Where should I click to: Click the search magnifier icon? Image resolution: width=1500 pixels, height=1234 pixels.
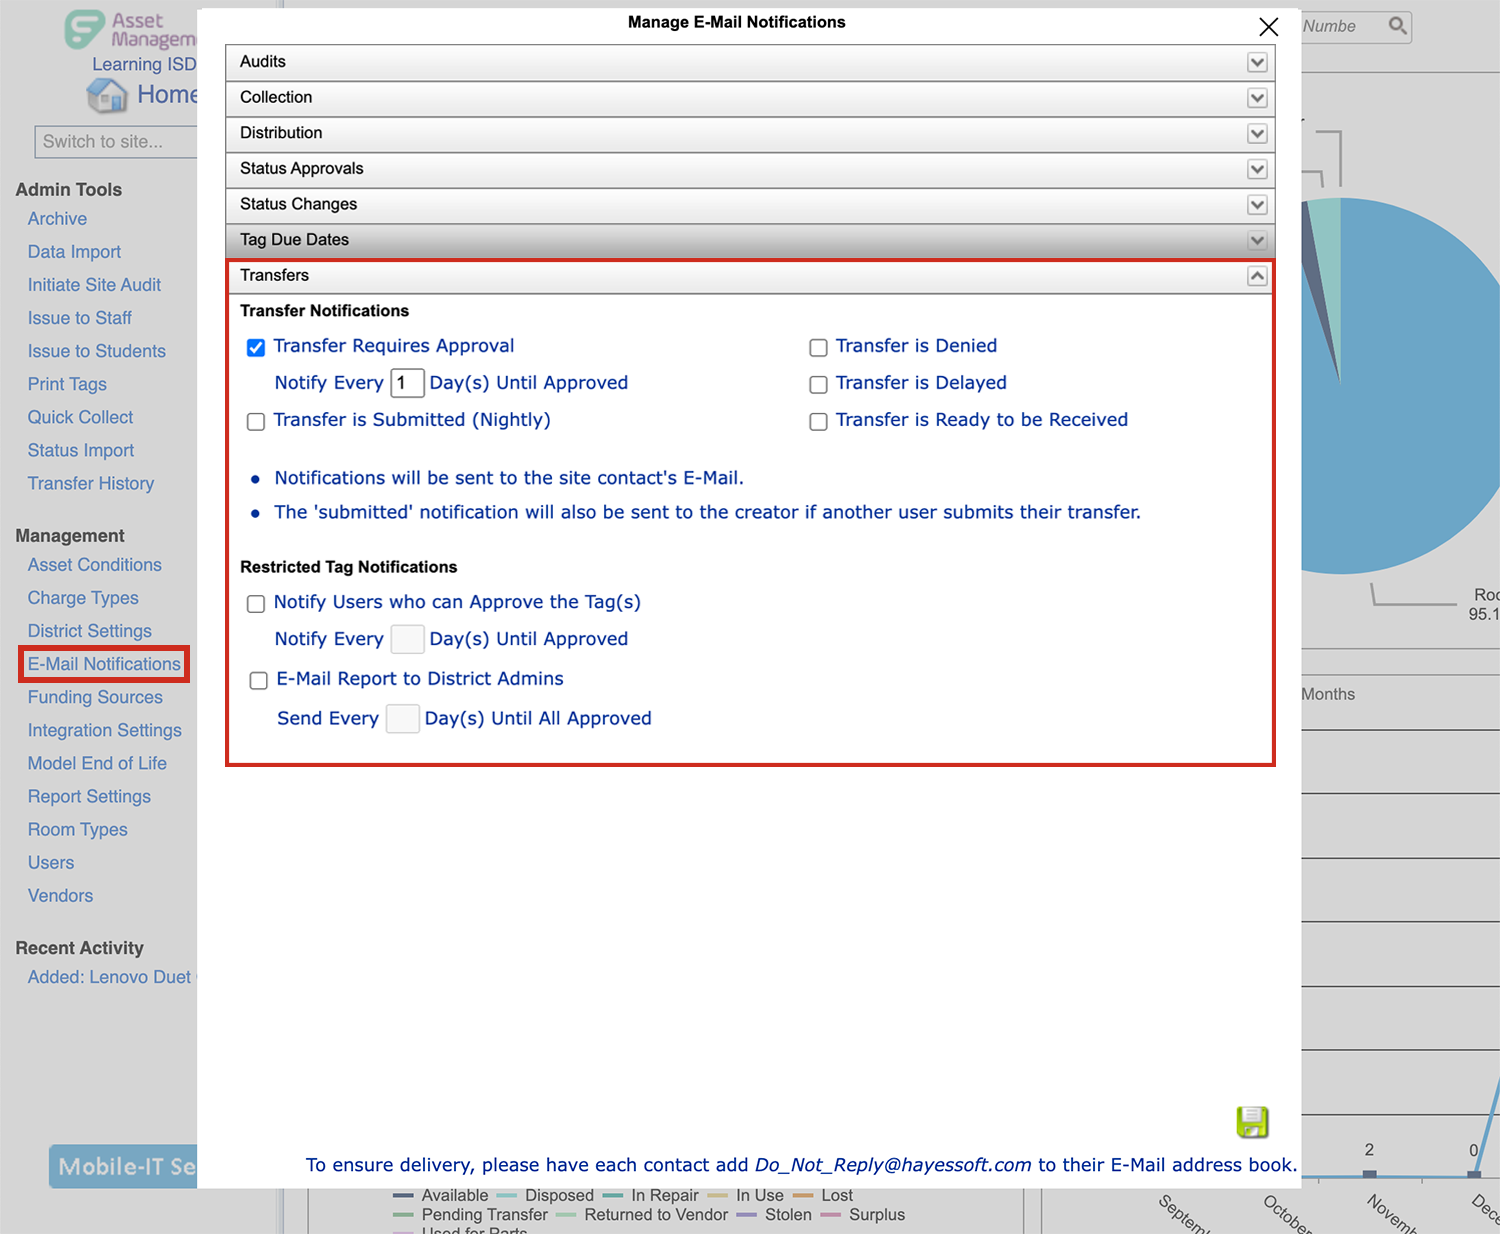click(x=1398, y=26)
